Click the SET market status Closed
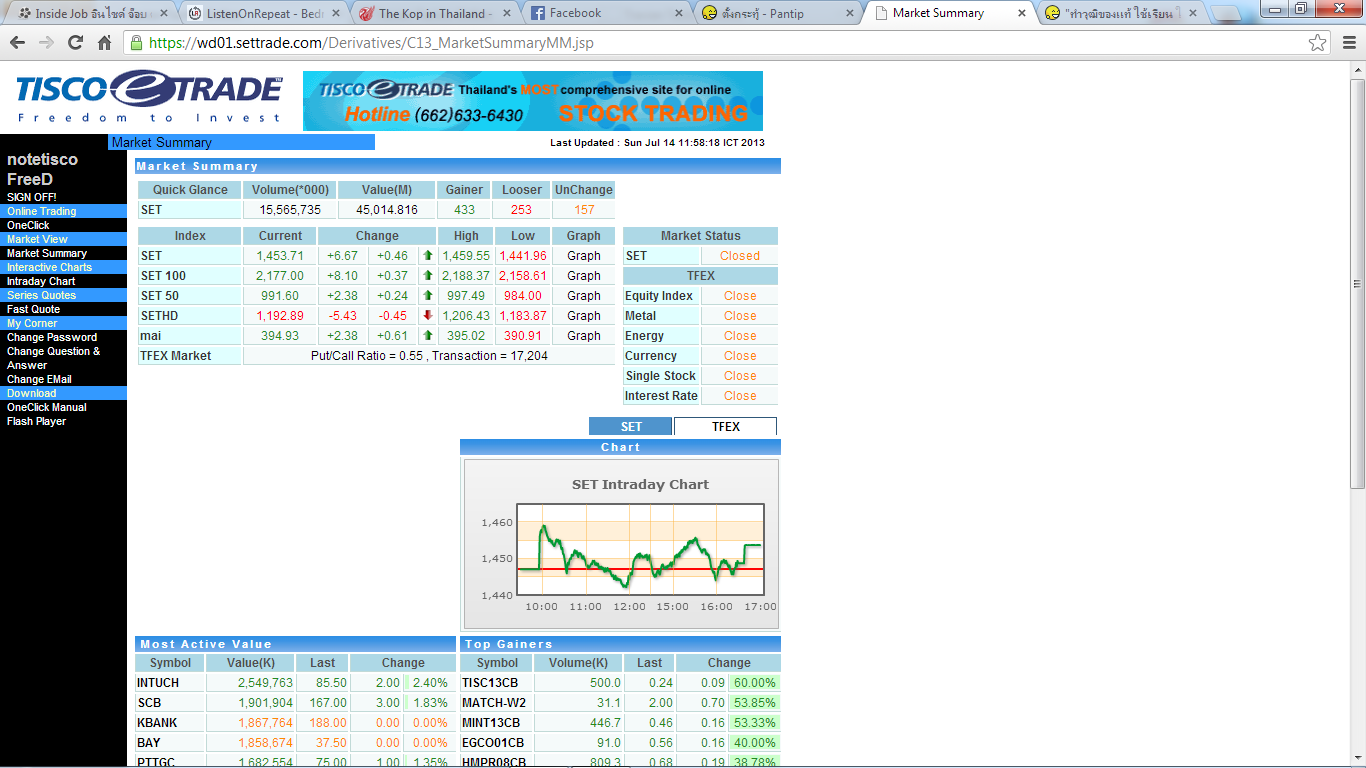This screenshot has width=1366, height=768. coord(740,256)
